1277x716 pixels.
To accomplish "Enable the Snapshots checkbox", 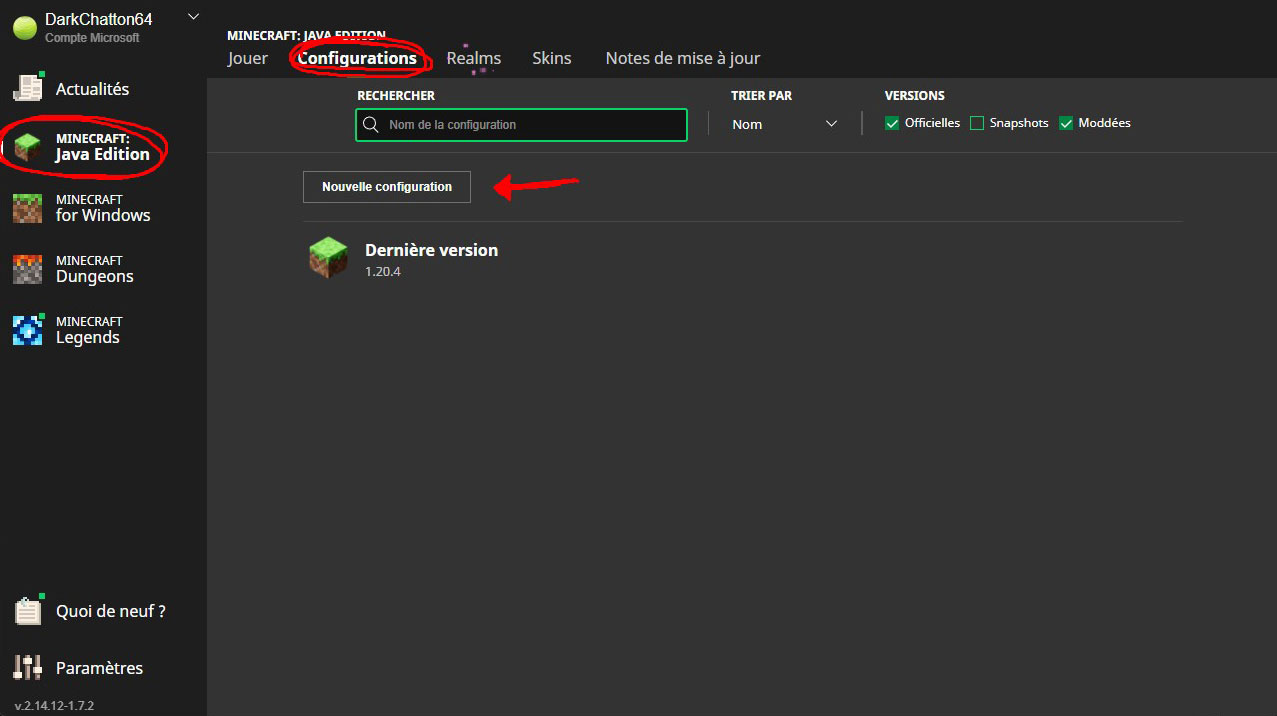I will pyautogui.click(x=977, y=123).
